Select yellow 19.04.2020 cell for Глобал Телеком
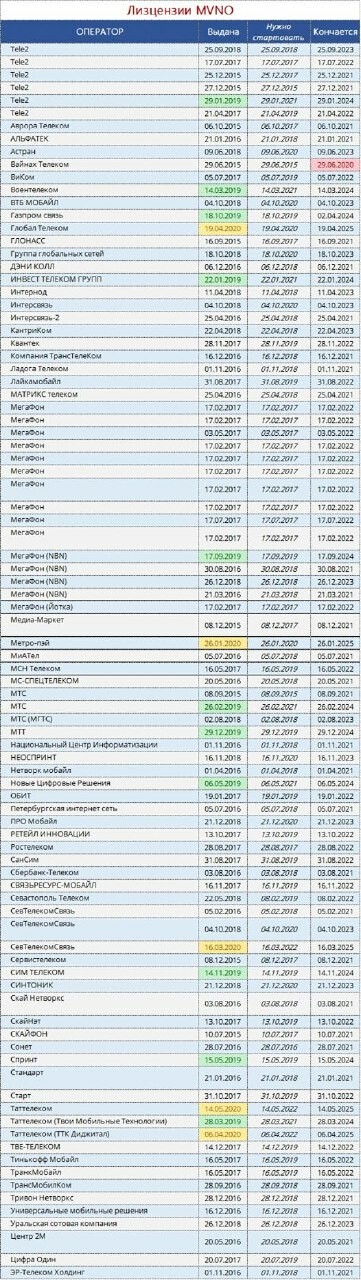 (x=222, y=228)
